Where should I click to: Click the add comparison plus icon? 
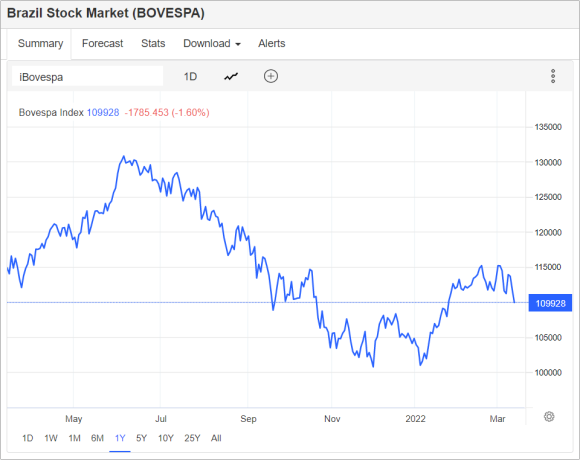[x=271, y=76]
